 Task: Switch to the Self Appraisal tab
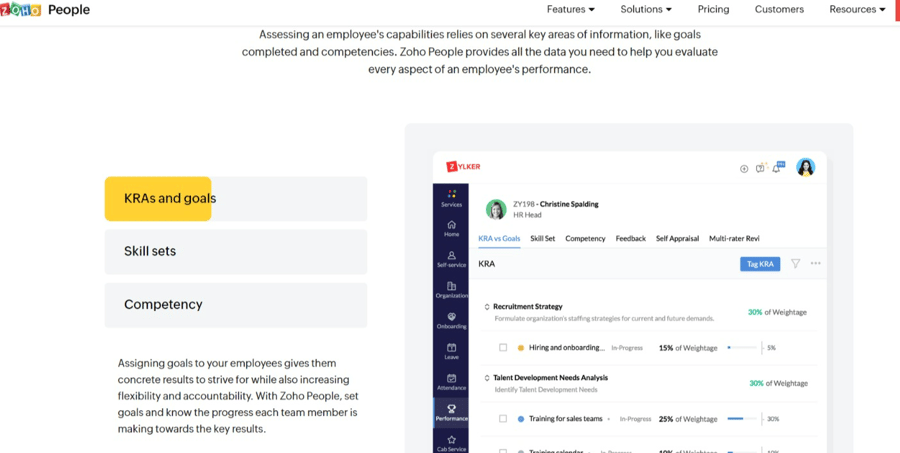pos(677,238)
